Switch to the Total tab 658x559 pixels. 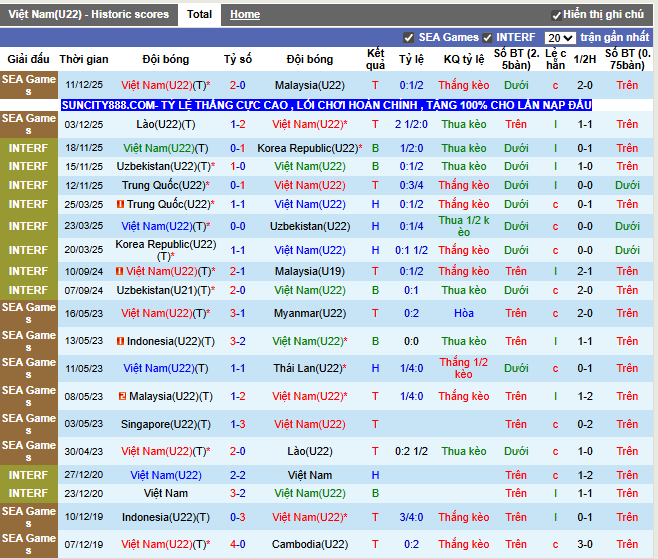199,14
